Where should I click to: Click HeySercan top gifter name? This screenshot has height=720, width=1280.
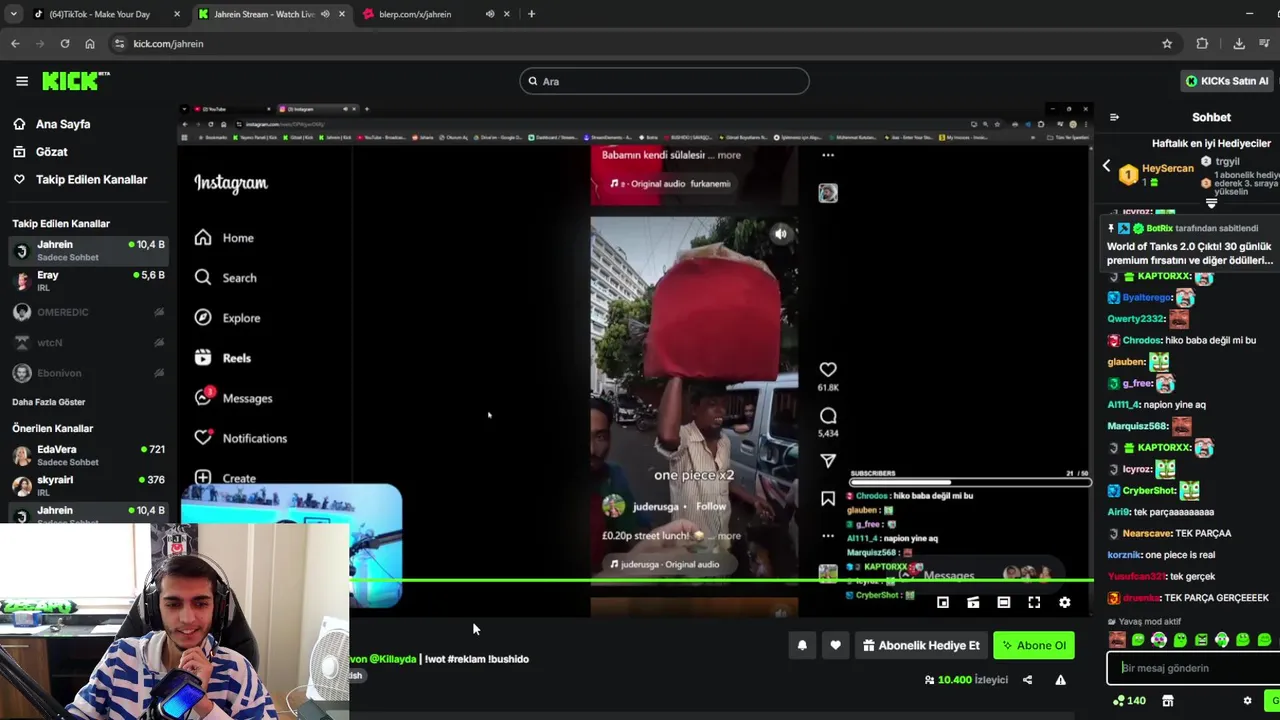(x=1168, y=169)
